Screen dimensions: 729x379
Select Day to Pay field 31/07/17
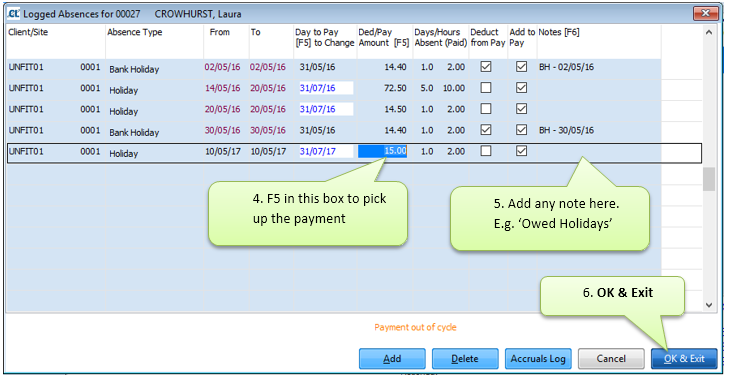coord(326,151)
